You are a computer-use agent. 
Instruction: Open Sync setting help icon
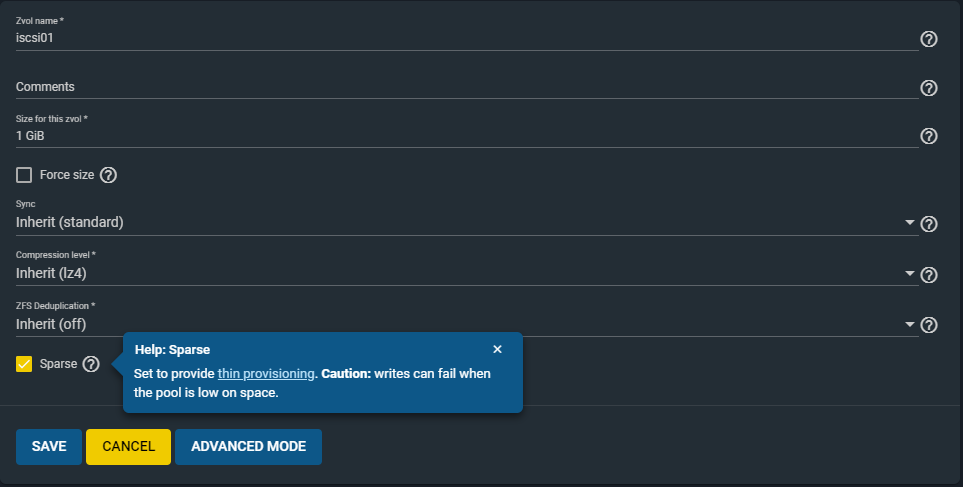point(929,224)
